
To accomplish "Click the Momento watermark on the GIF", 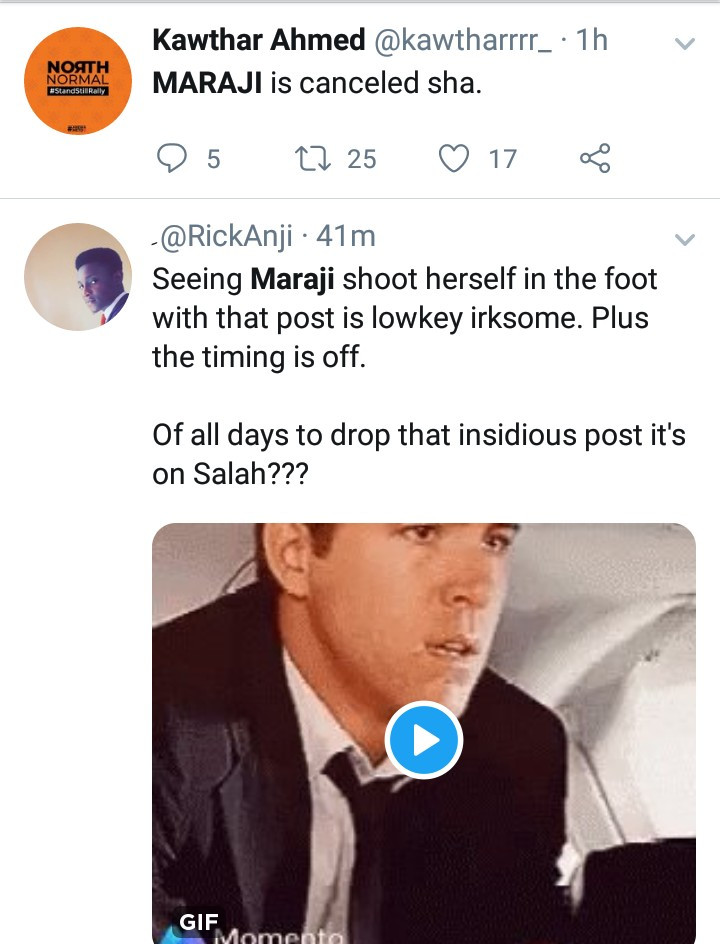I will 278,936.
